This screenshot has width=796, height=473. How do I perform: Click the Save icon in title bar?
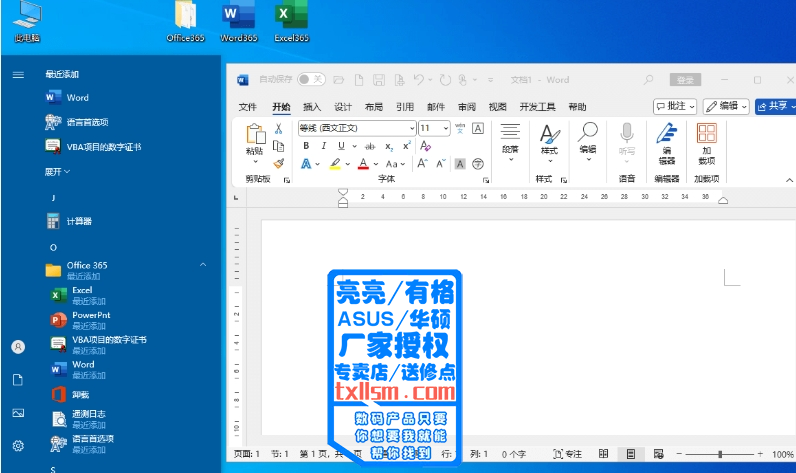pyautogui.click(x=379, y=80)
